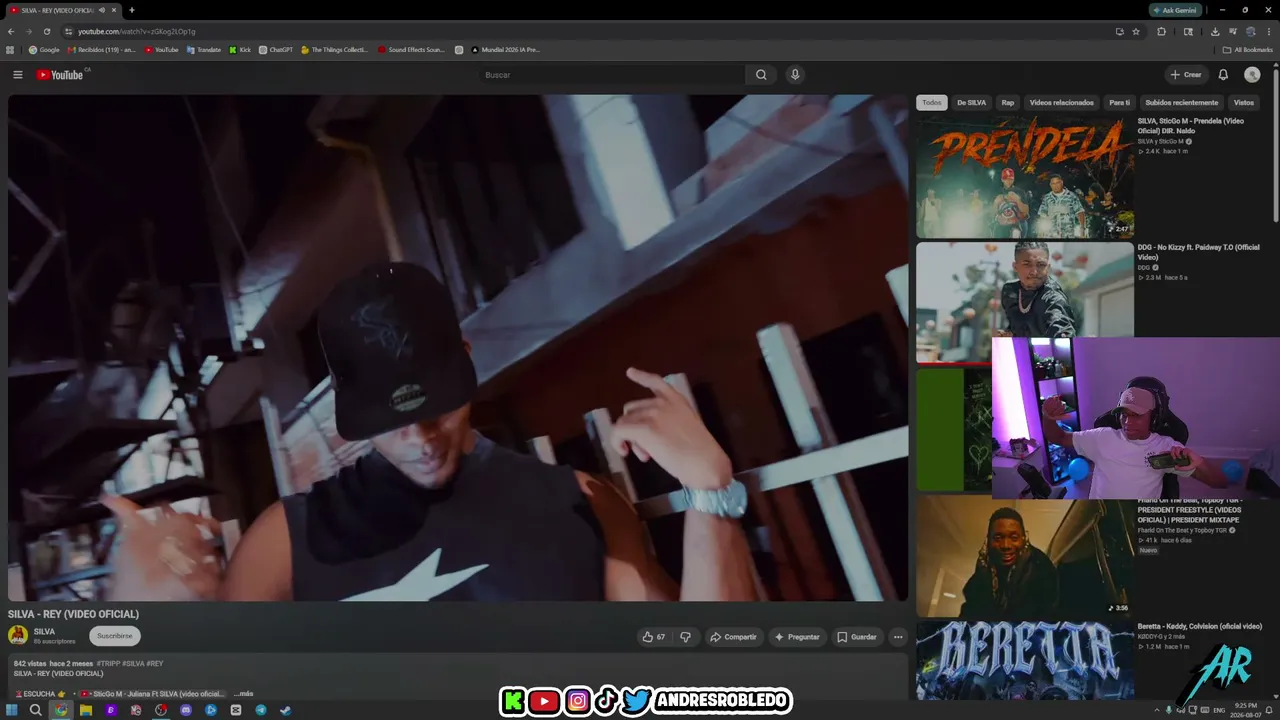The width and height of the screenshot is (1280, 720).
Task: Select the Rap filter chip
Action: pyautogui.click(x=1008, y=102)
